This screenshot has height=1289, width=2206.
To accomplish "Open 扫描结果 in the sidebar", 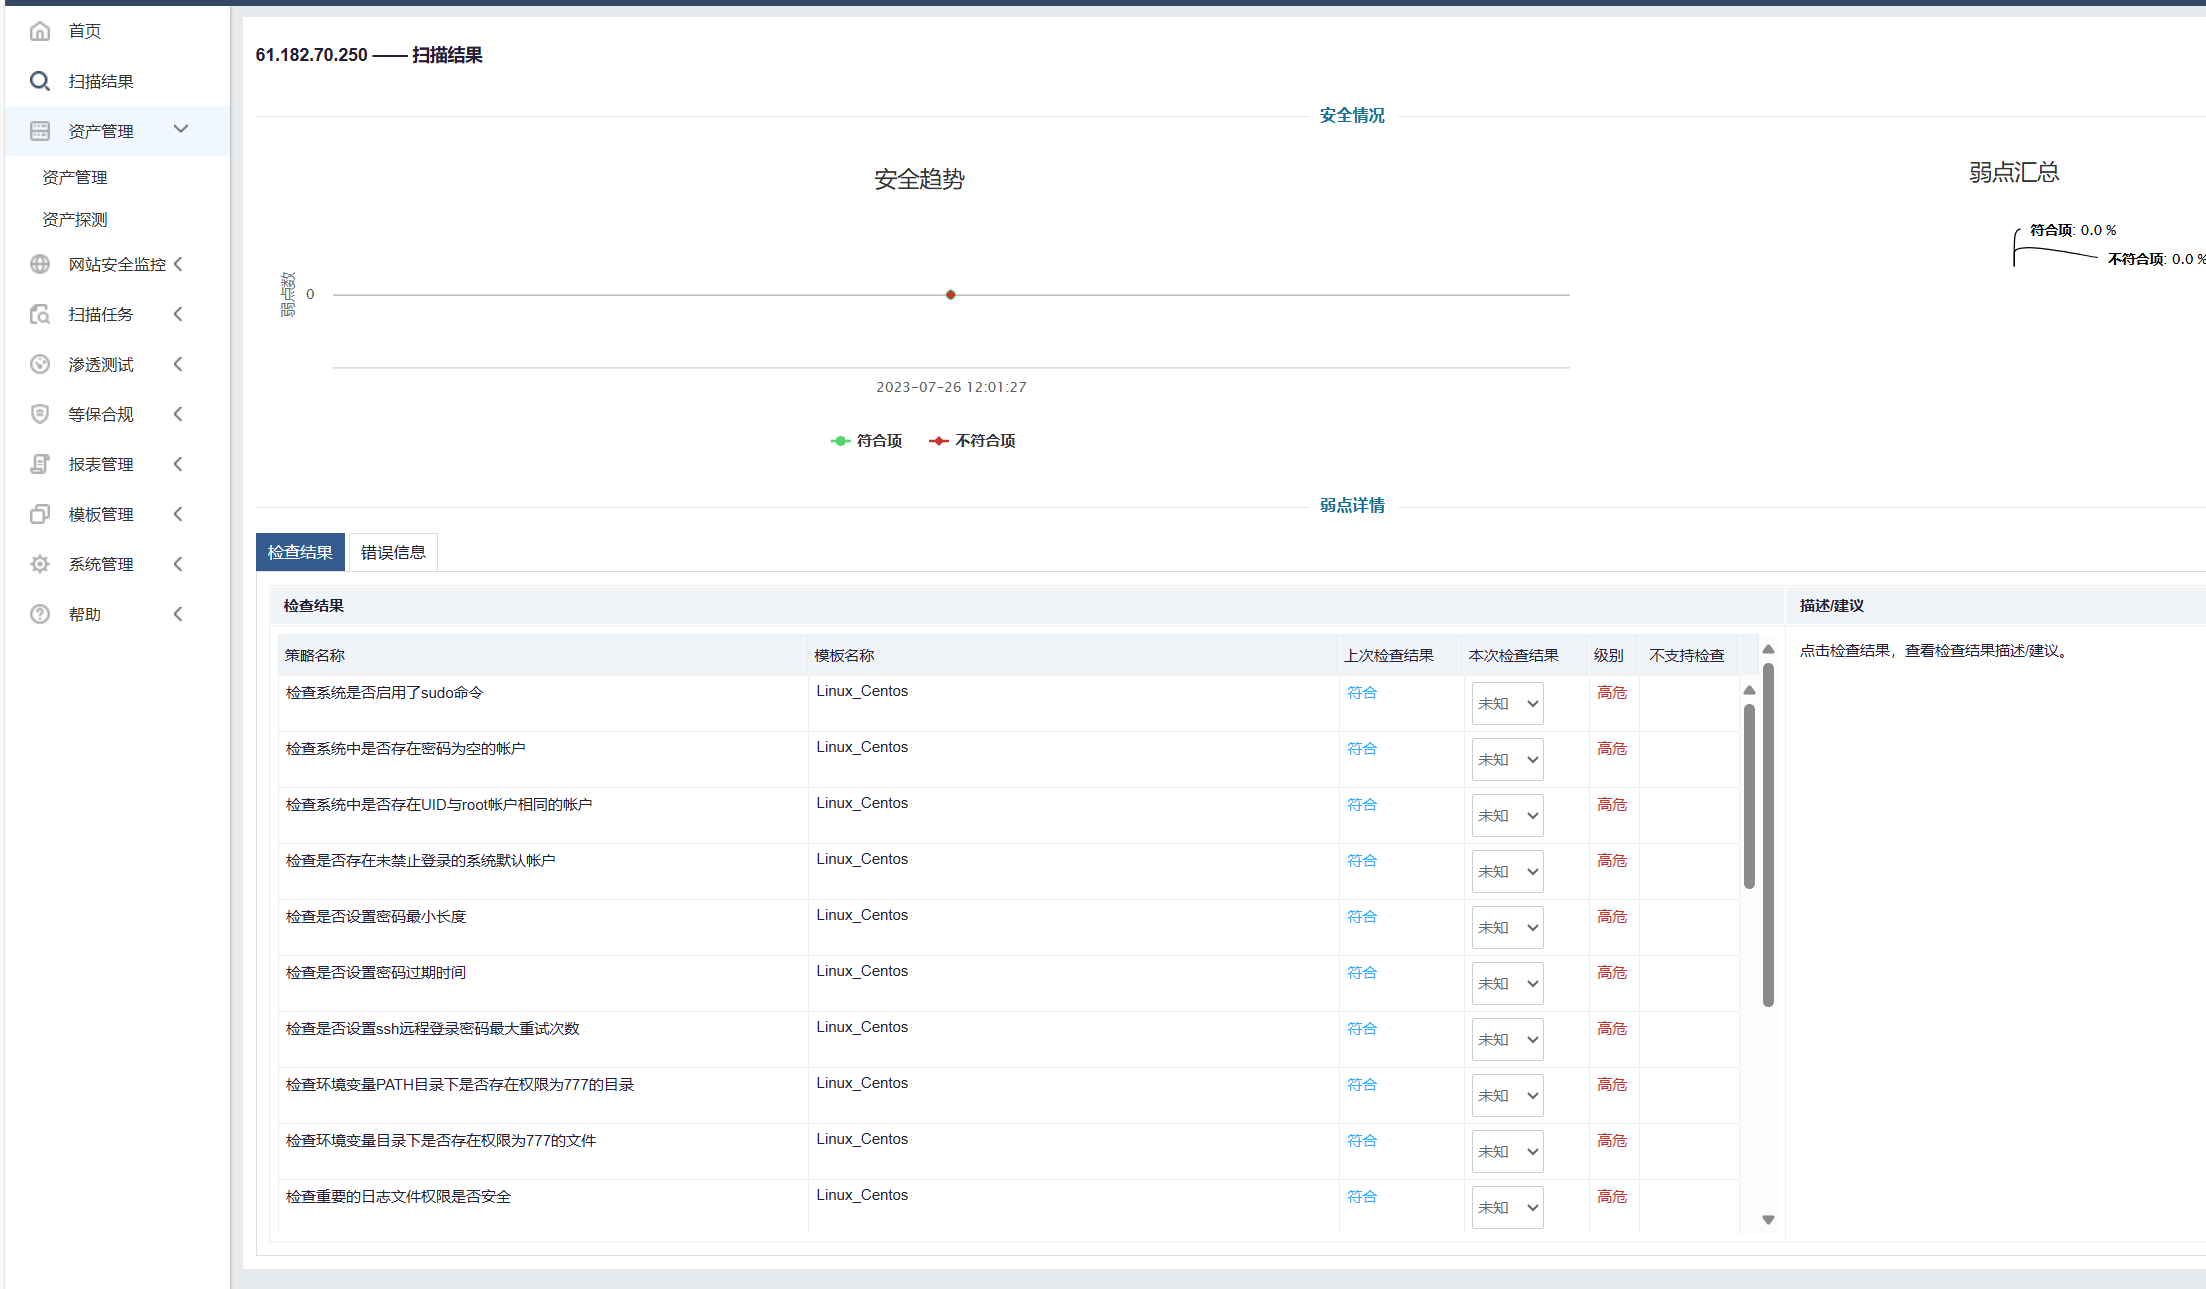I will (101, 81).
